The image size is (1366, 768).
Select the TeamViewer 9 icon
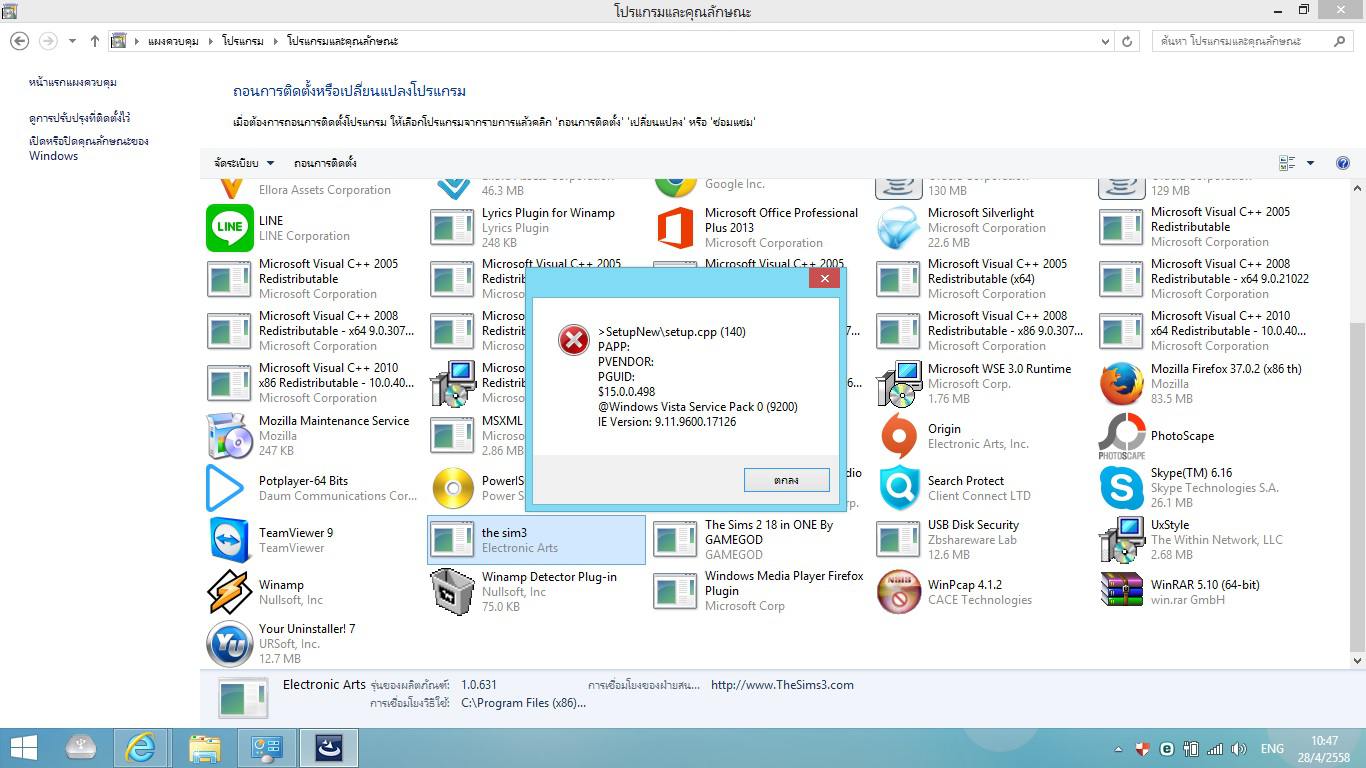[230, 540]
